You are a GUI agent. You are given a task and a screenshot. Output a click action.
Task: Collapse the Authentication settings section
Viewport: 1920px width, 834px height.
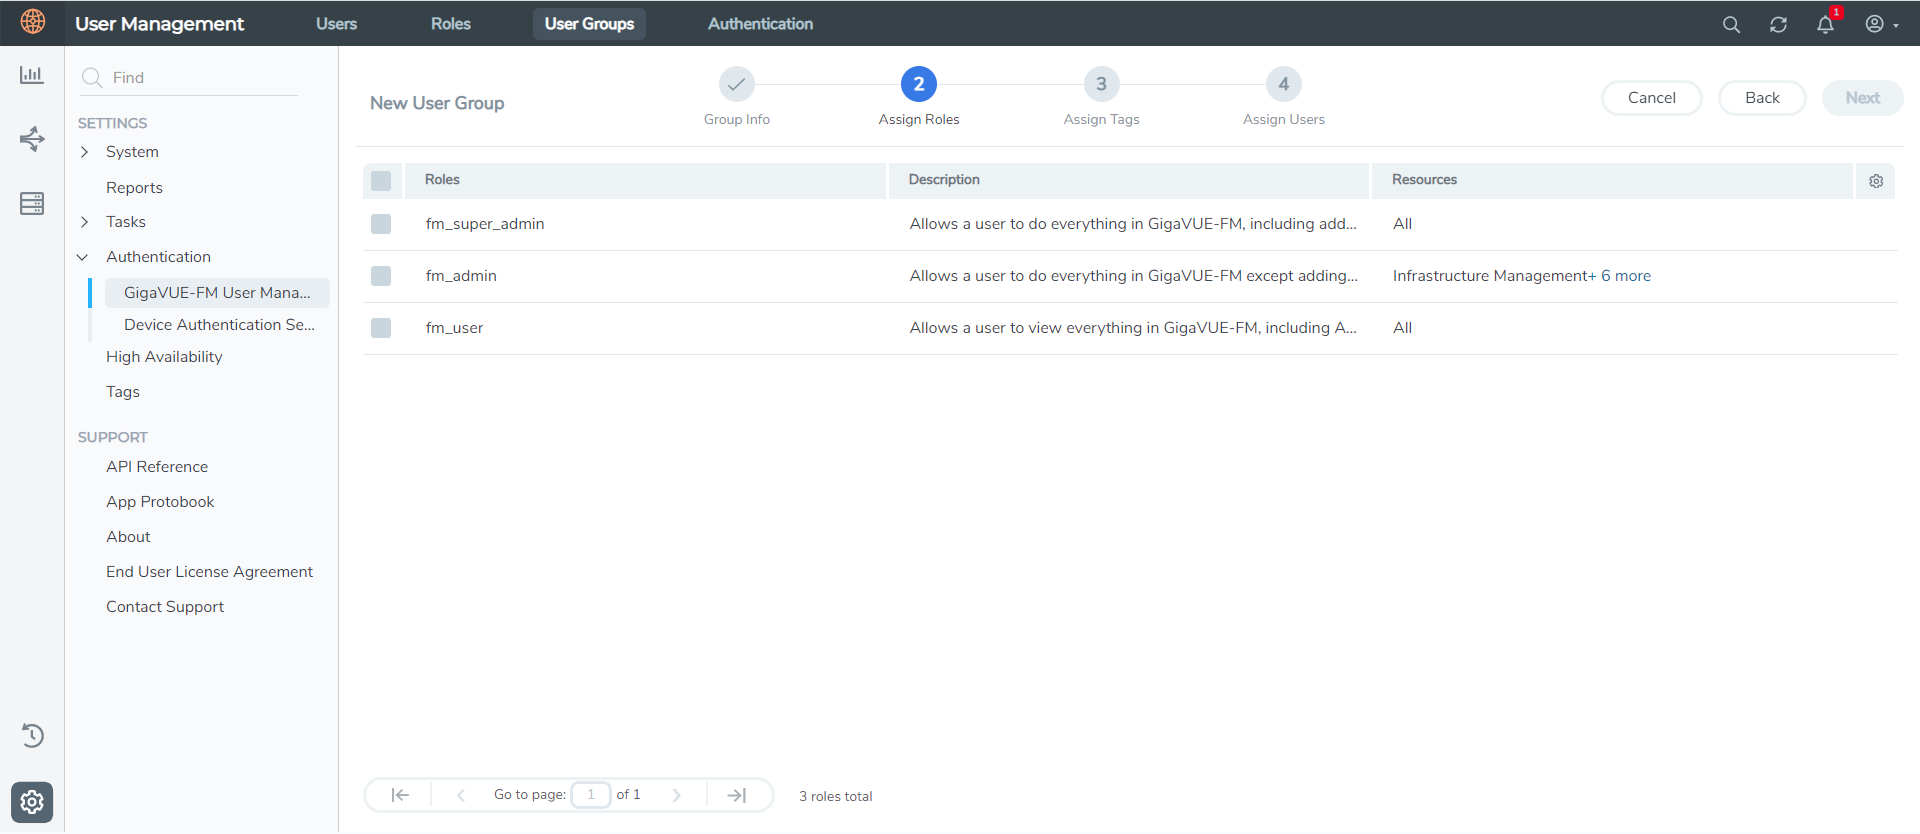click(83, 257)
